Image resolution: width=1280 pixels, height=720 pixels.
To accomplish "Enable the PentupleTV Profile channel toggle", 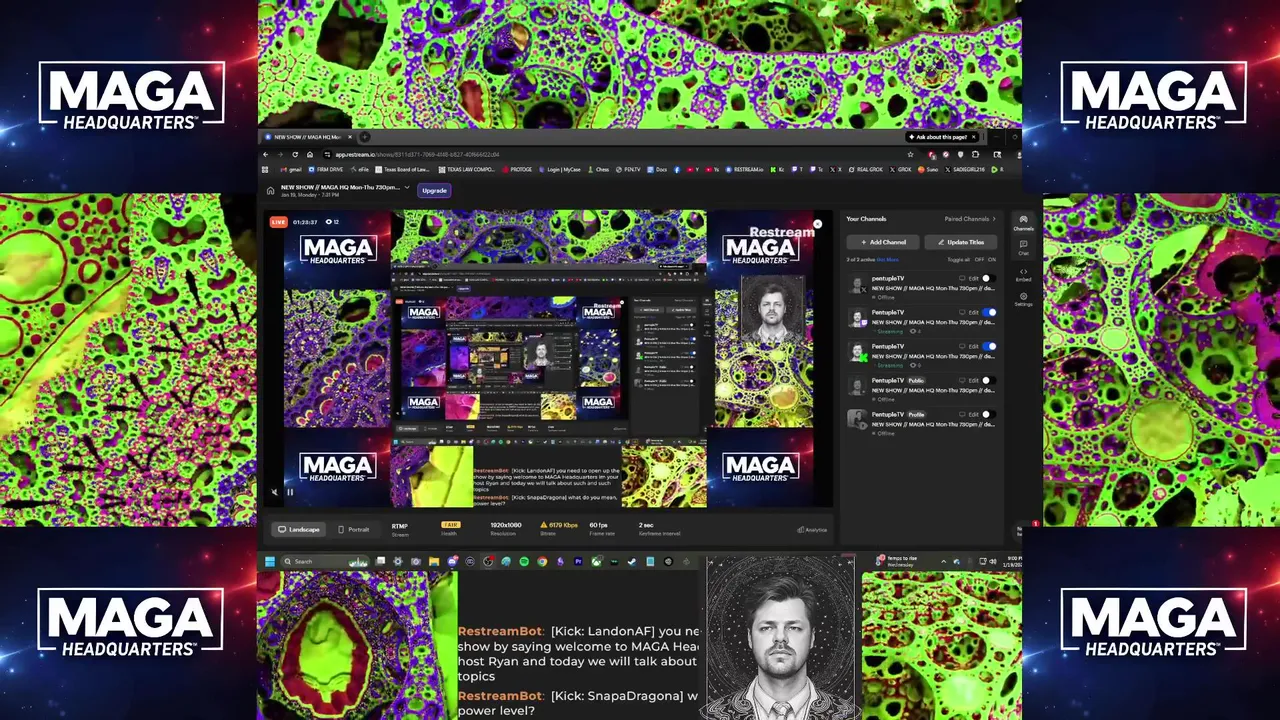I will tap(987, 415).
